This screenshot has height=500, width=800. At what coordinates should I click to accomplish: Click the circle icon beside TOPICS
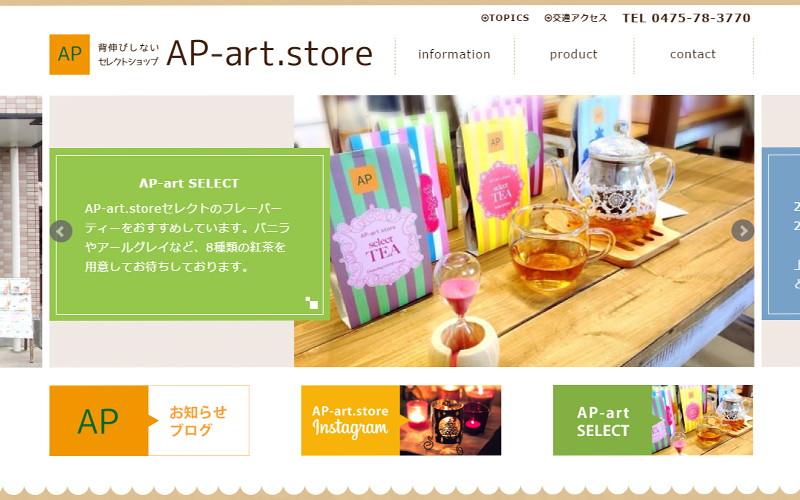[x=484, y=18]
